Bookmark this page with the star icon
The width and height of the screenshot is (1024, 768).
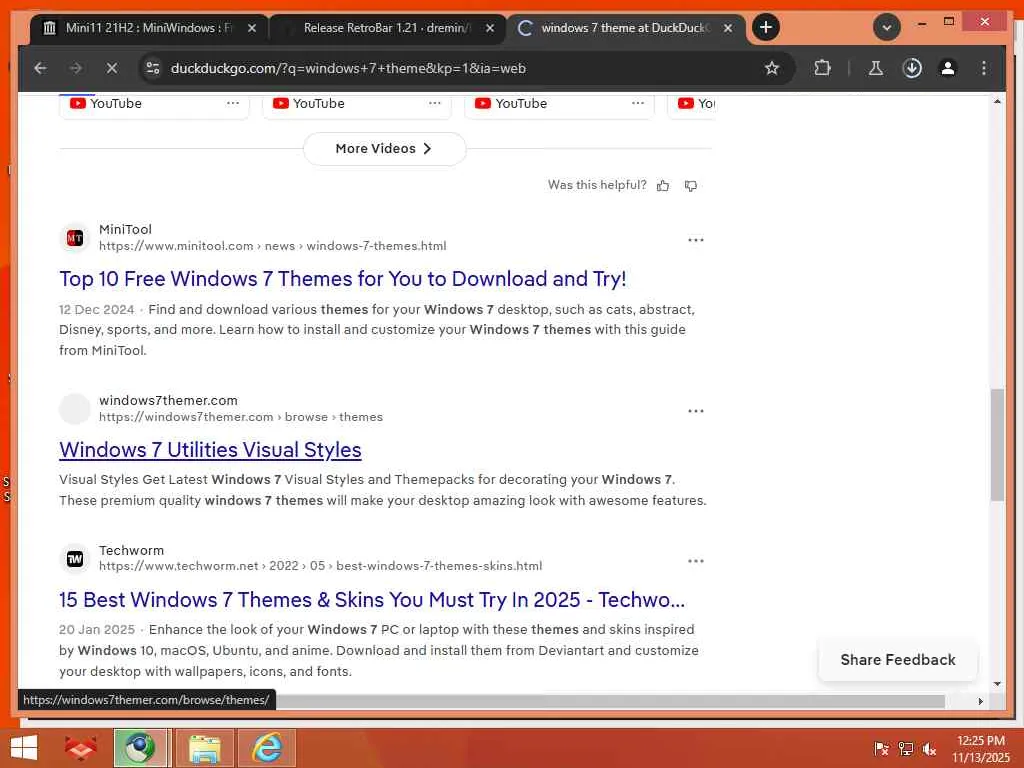pos(772,68)
